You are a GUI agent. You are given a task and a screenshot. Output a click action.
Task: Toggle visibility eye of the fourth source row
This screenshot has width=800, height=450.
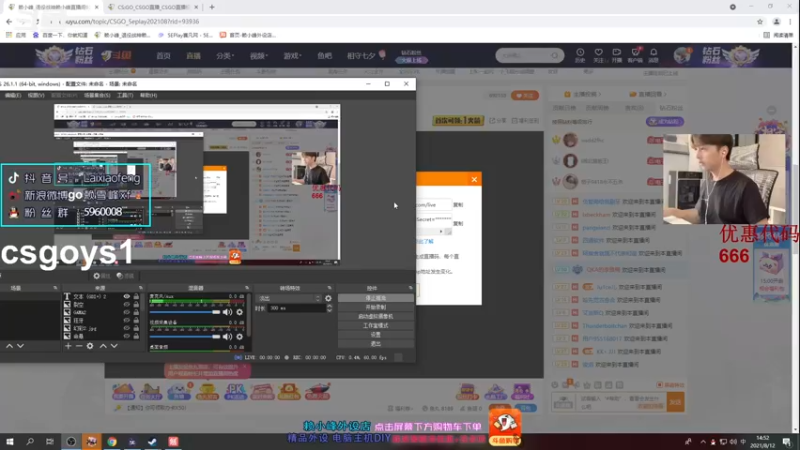[127, 320]
